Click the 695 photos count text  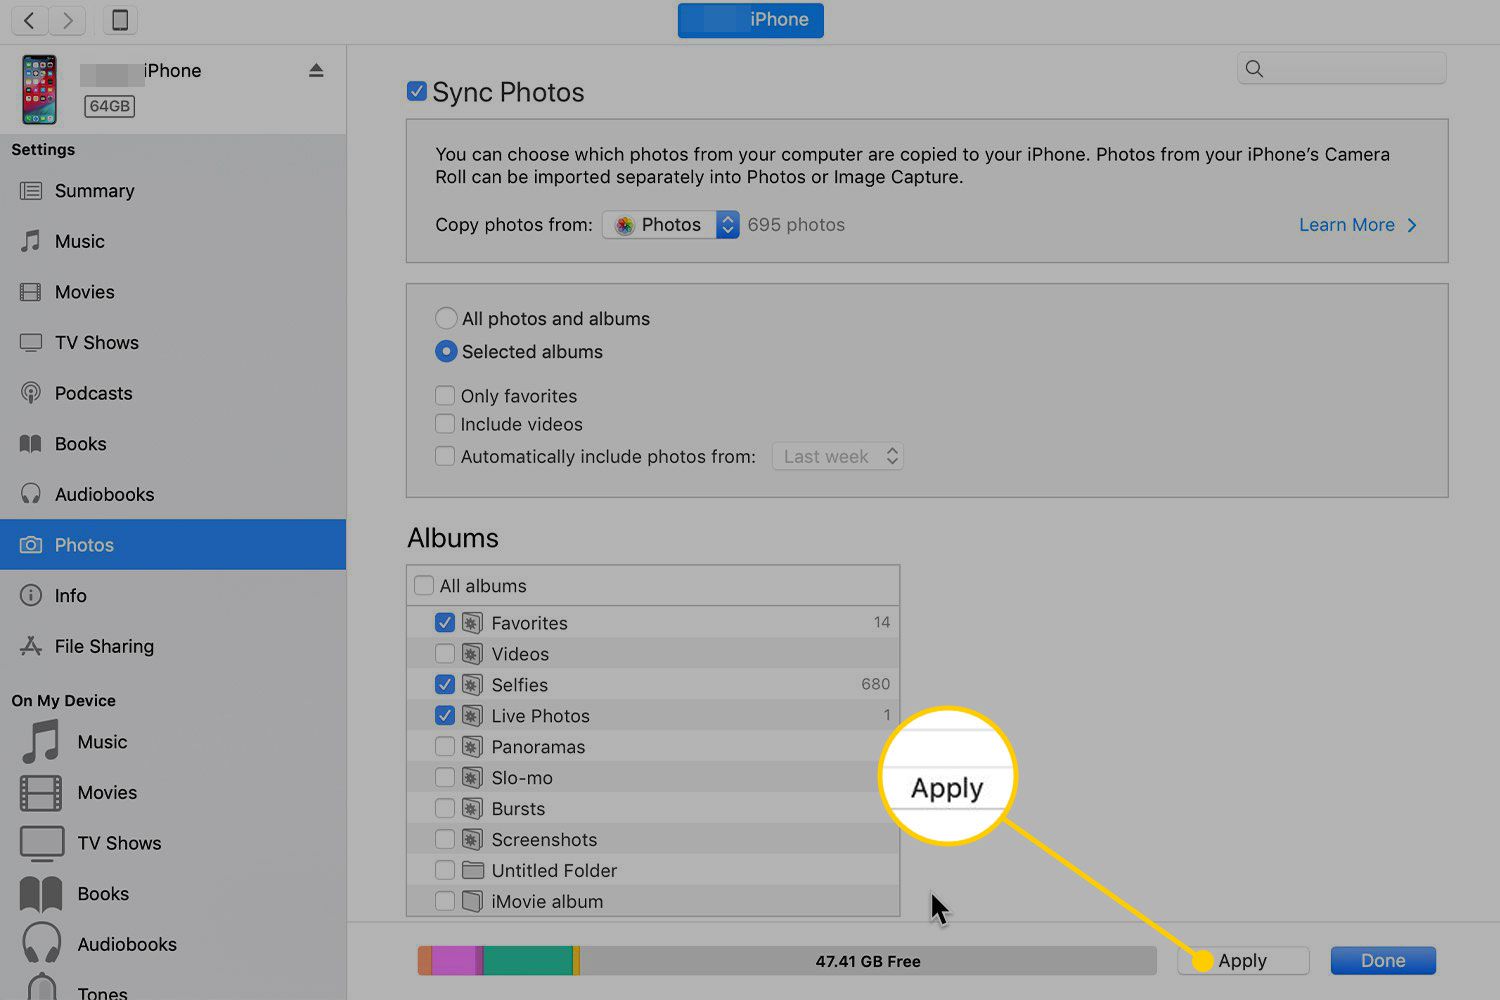pos(796,225)
